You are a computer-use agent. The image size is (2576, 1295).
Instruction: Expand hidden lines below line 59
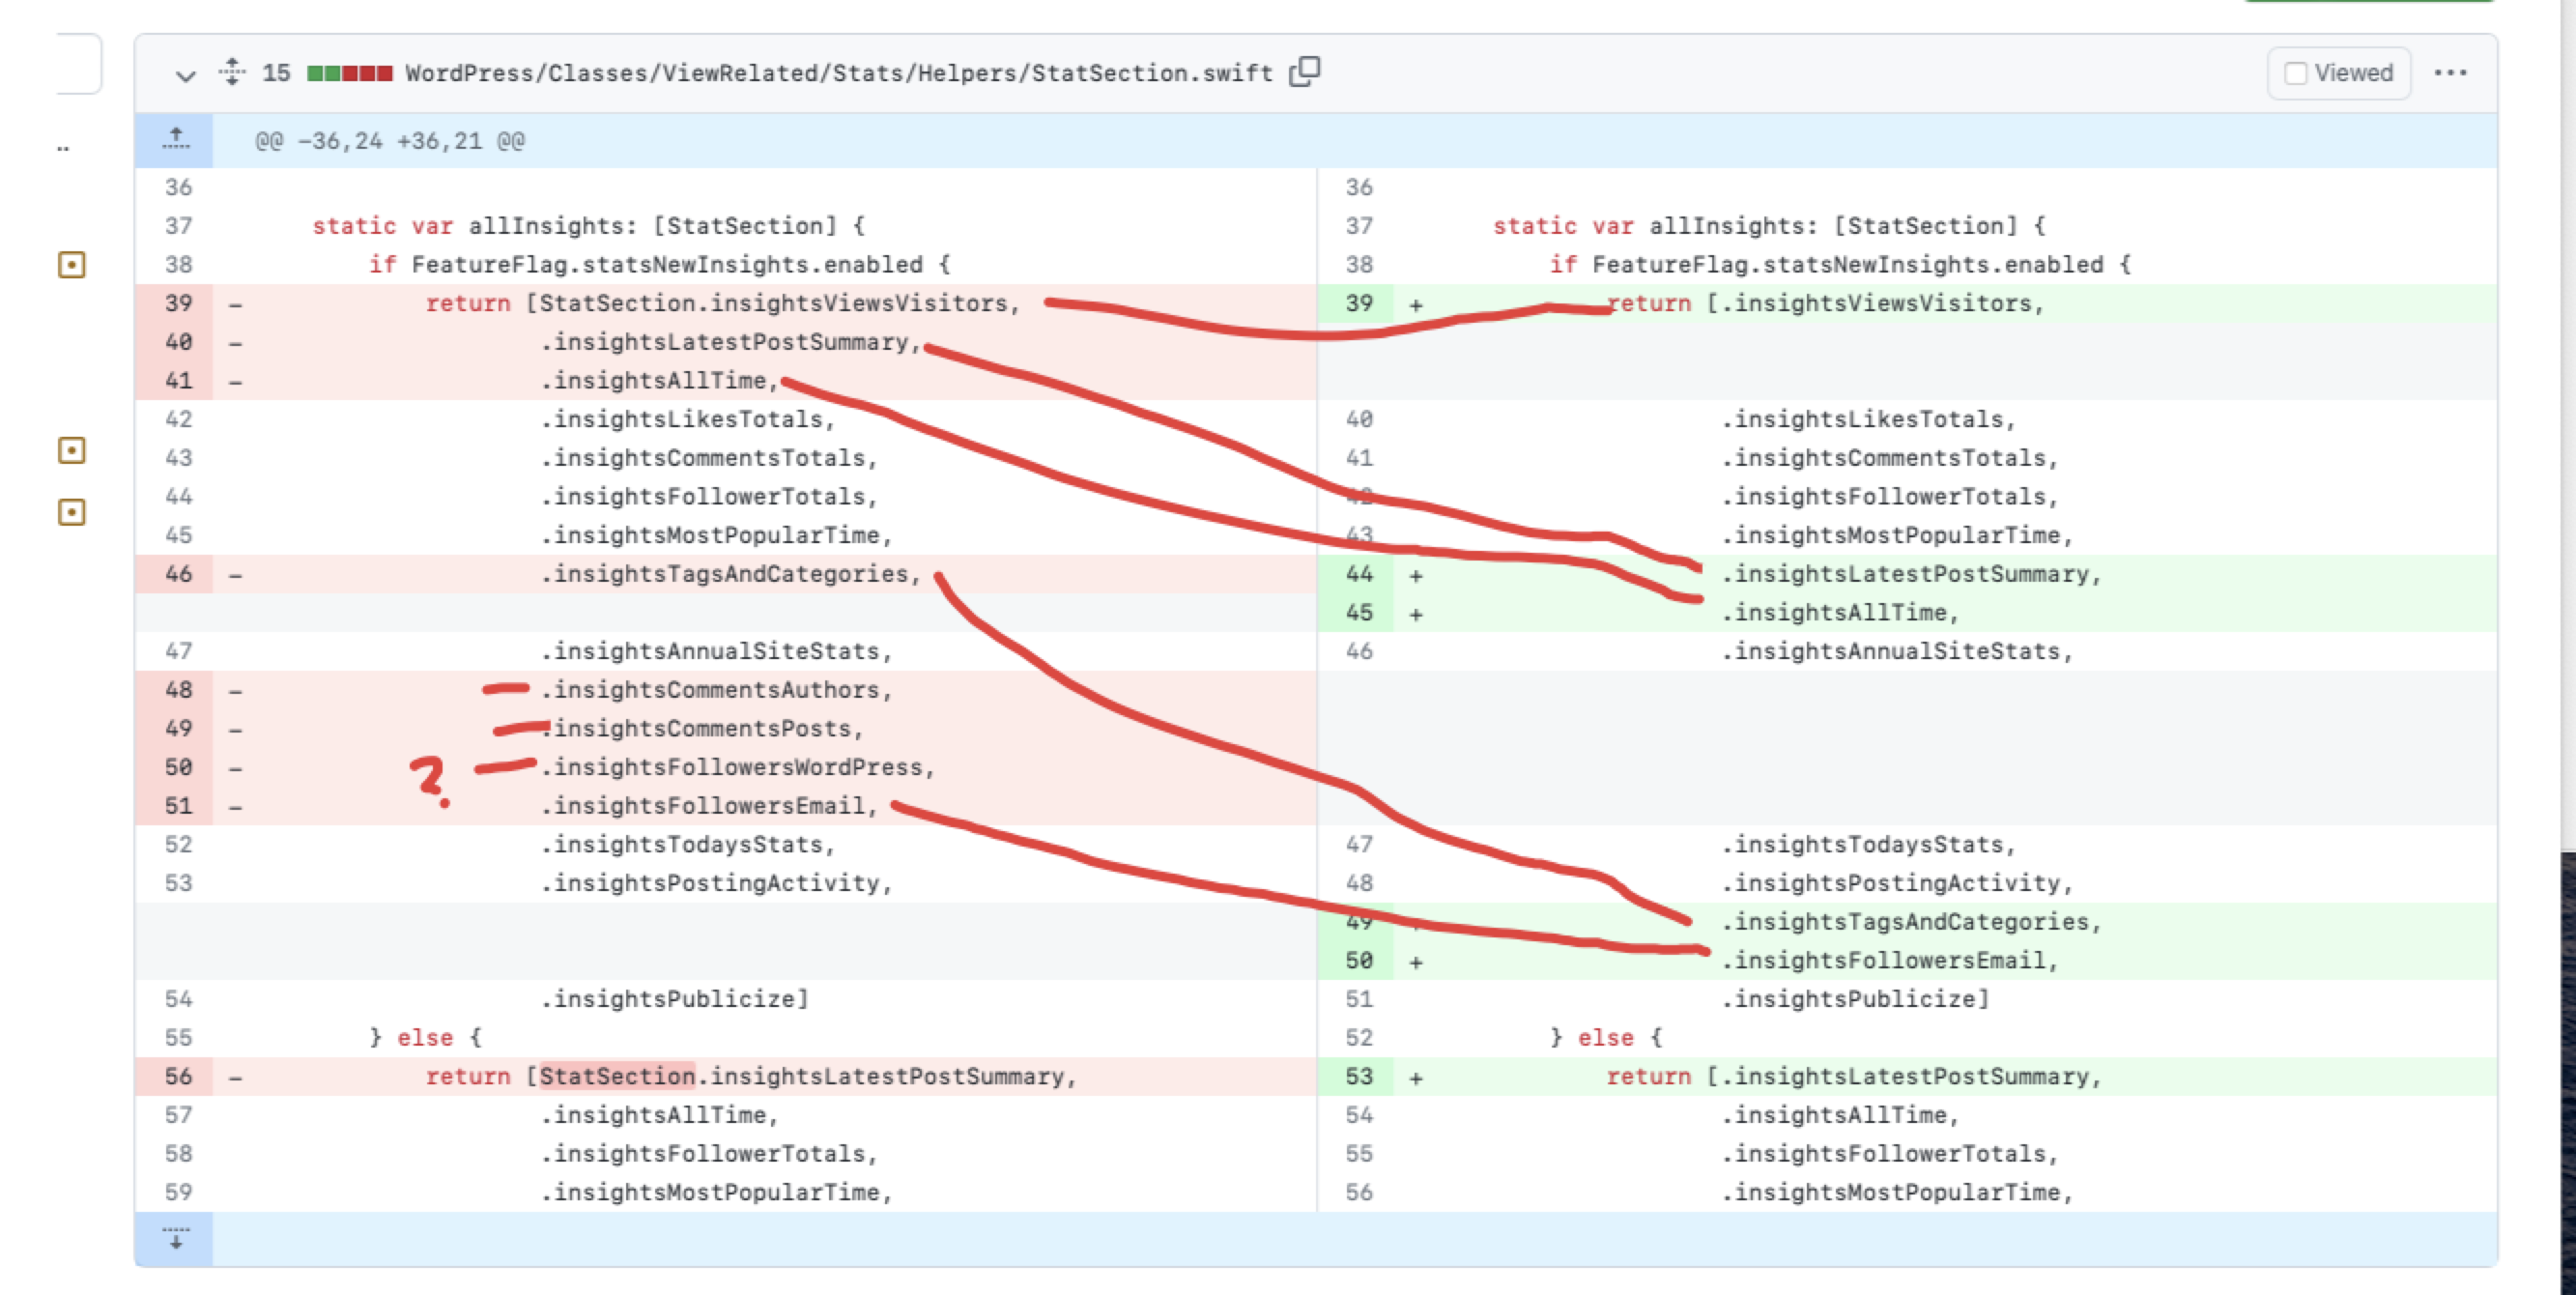coord(175,1239)
